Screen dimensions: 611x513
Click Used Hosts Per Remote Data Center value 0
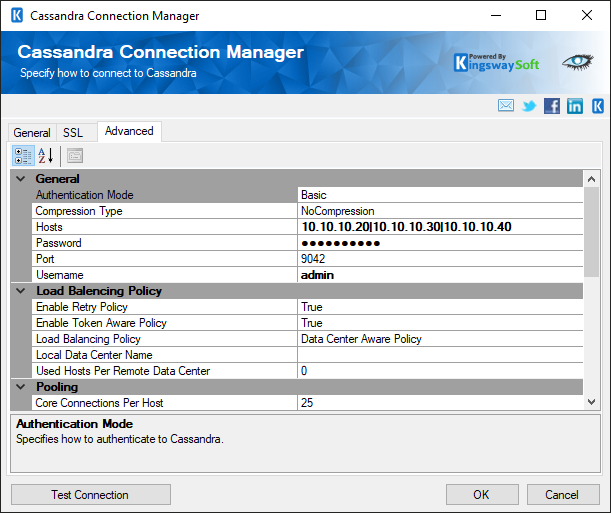pyautogui.click(x=440, y=370)
